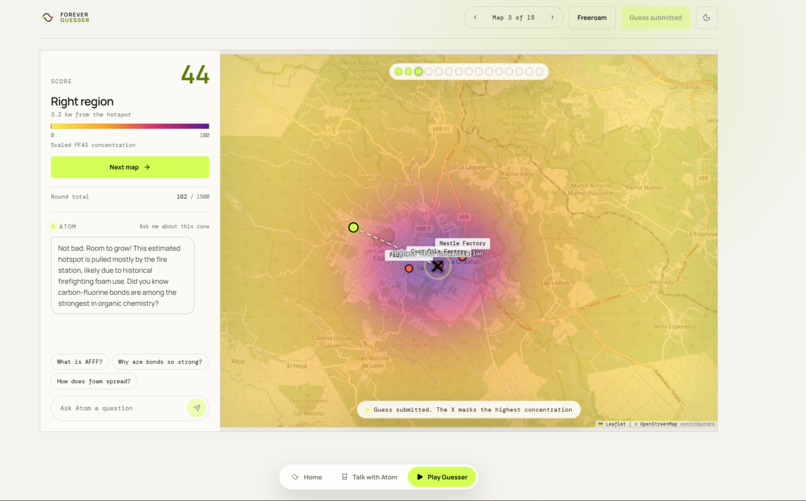This screenshot has width=806, height=501.
Task: Click the PFAS concentration color gradient bar
Action: tap(130, 126)
